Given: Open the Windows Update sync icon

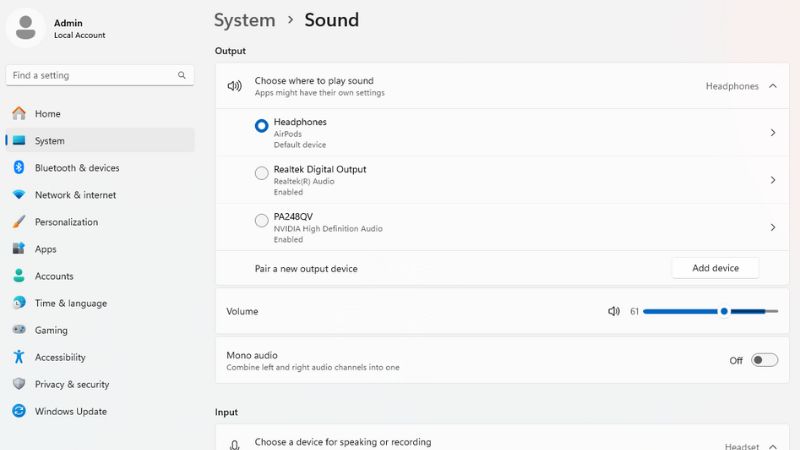Looking at the screenshot, I should [19, 411].
